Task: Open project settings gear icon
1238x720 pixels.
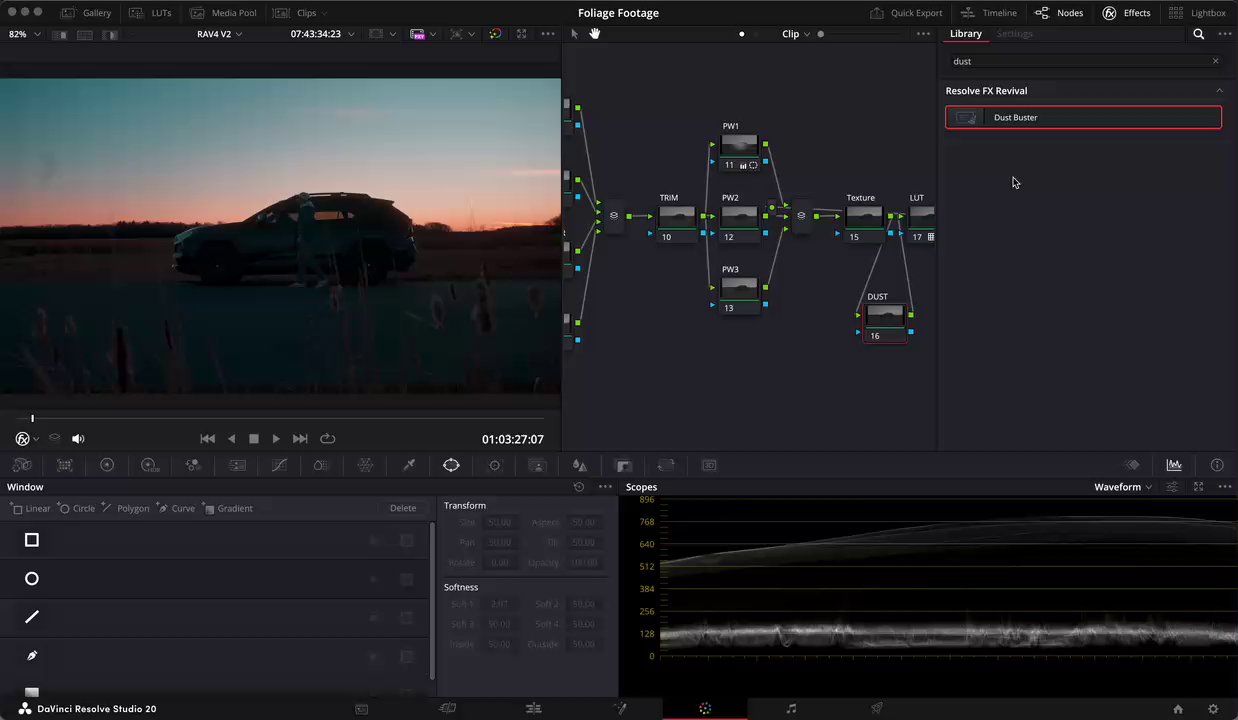Action: 1213,709
